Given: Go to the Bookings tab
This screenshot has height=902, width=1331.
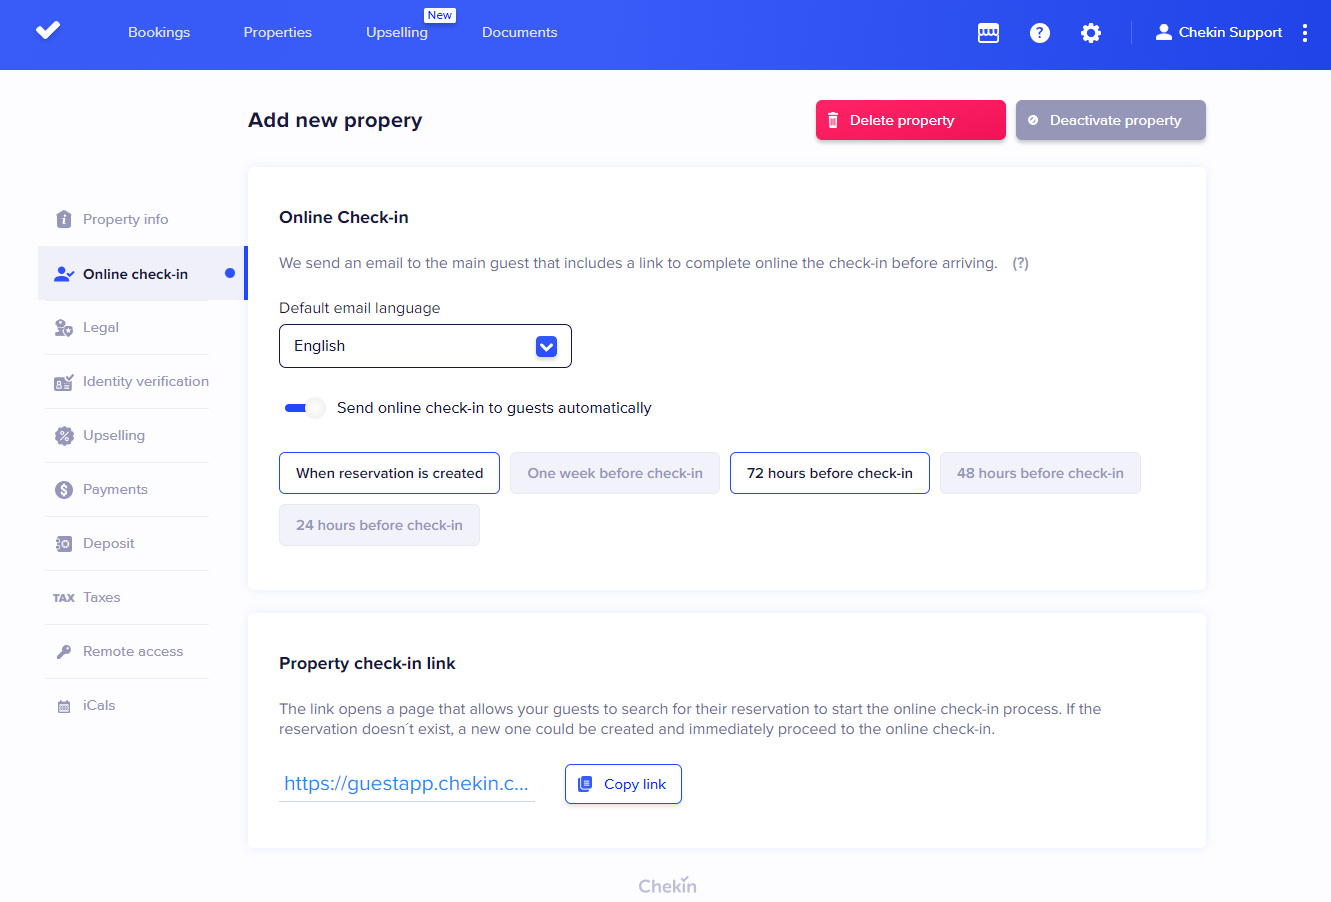Looking at the screenshot, I should tap(159, 33).
